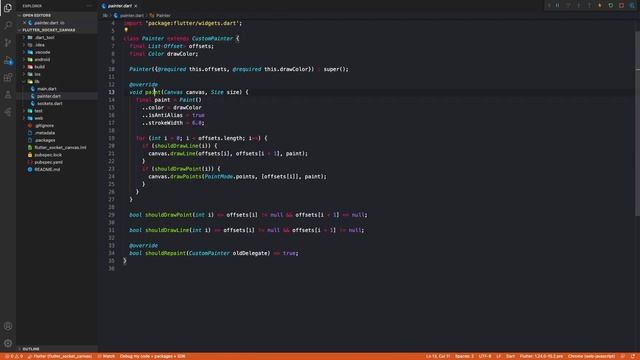Click the lightbulb code action icon

pyautogui.click(x=126, y=30)
